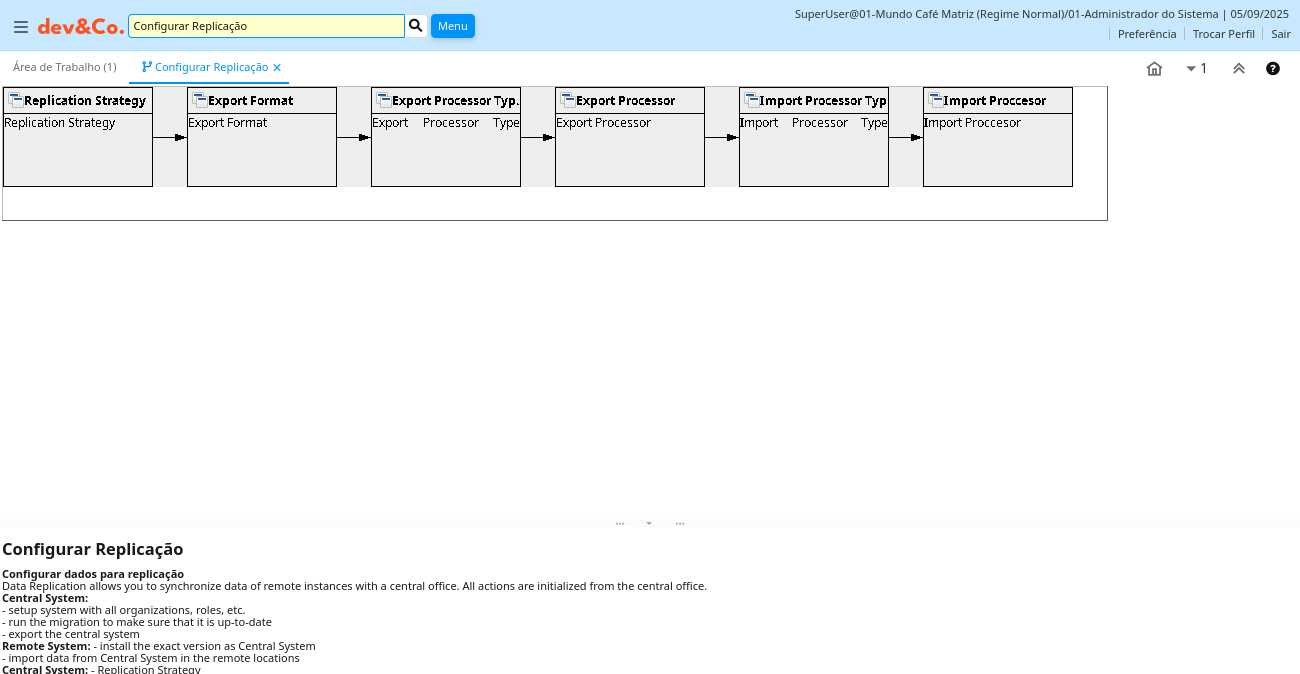
Task: Open the Preferência link
Action: click(x=1147, y=34)
